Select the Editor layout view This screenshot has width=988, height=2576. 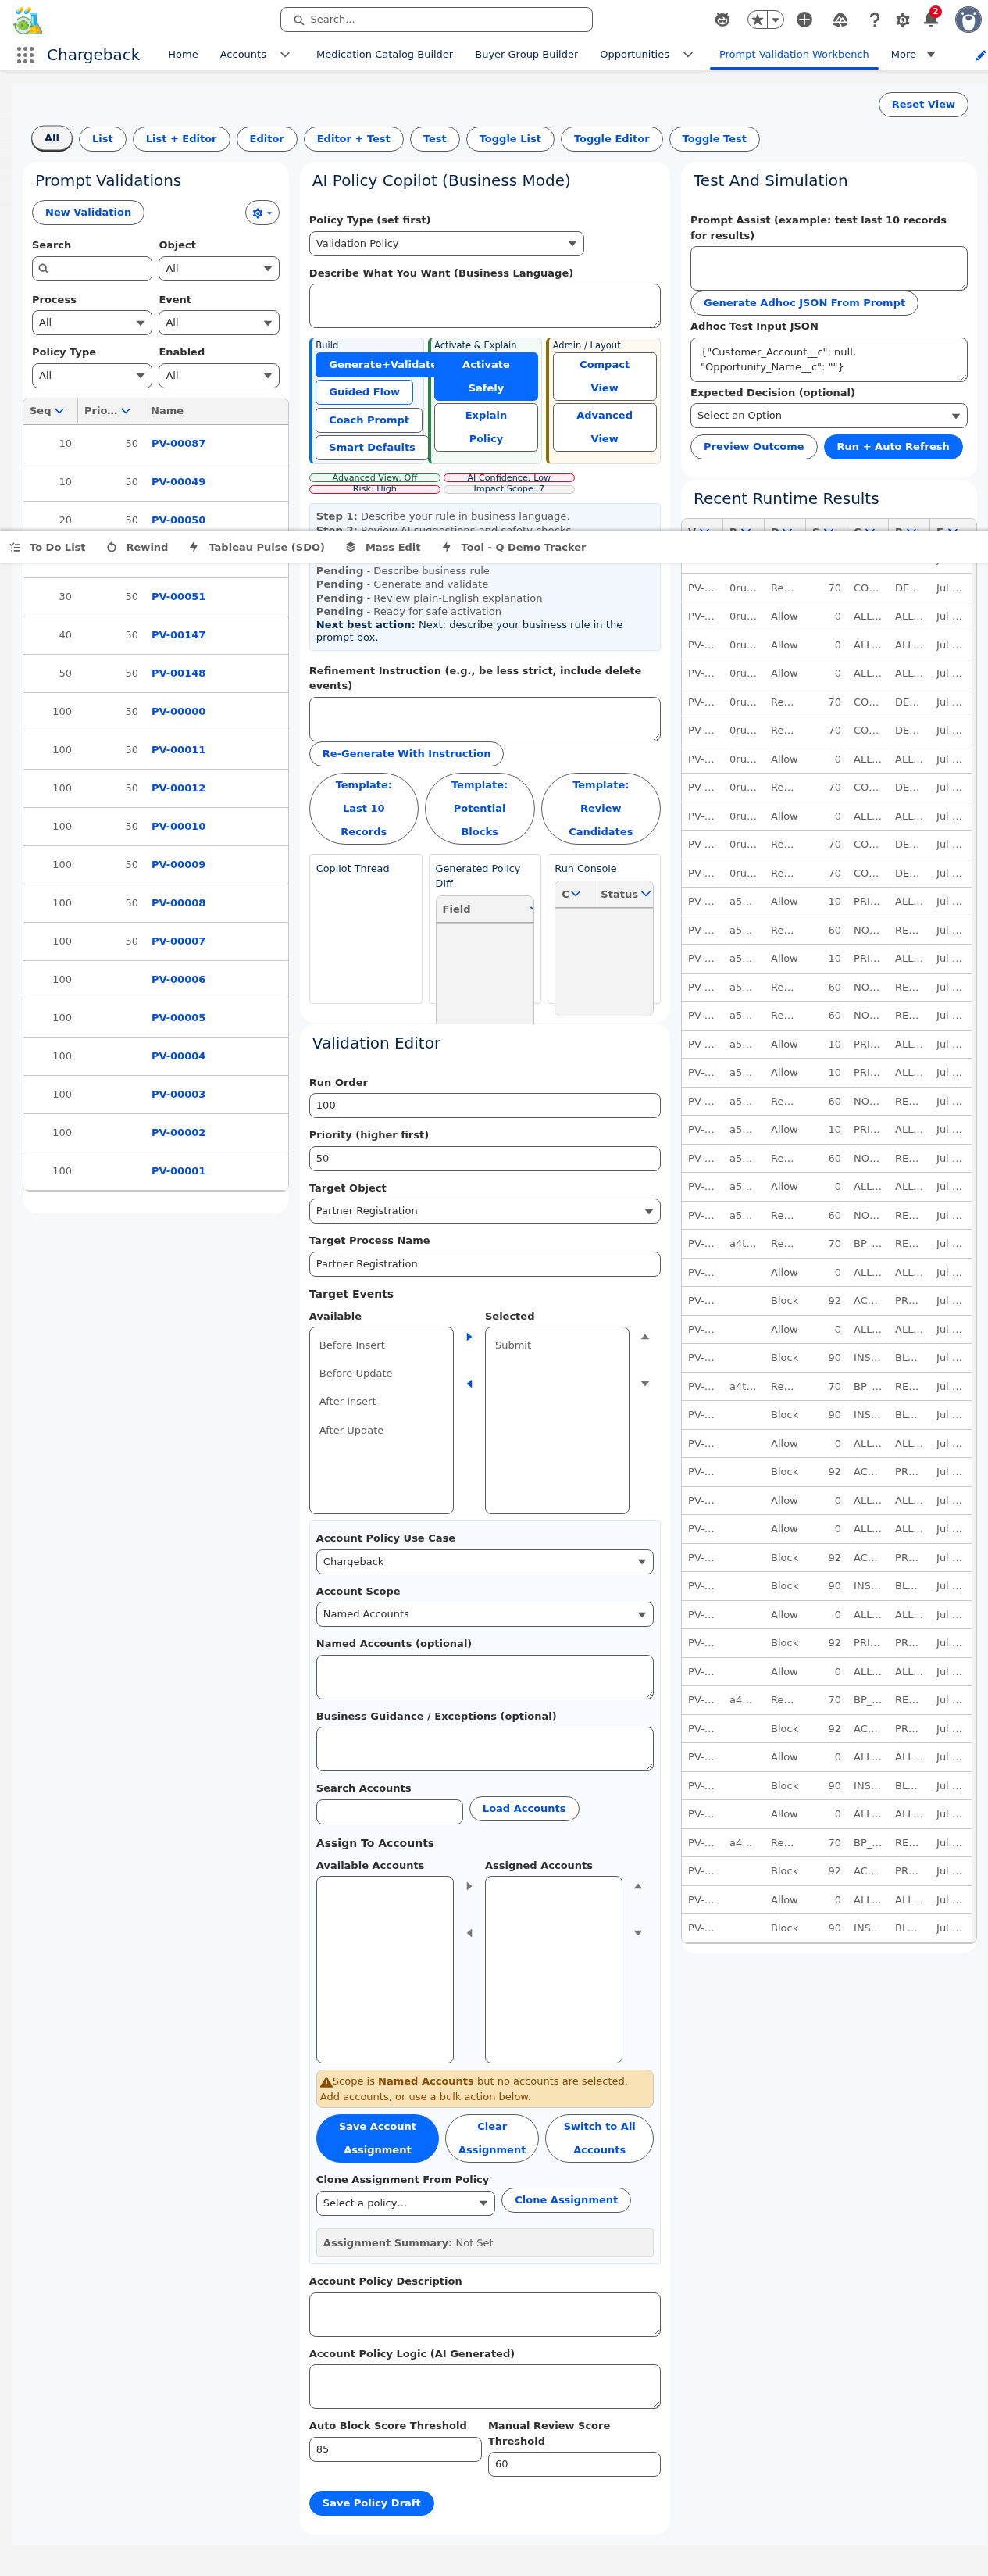(267, 139)
